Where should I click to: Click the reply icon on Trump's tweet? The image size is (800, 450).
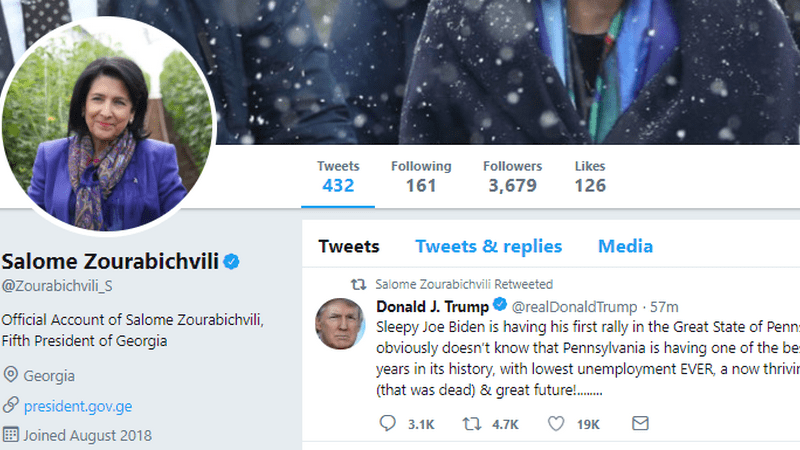[x=388, y=424]
